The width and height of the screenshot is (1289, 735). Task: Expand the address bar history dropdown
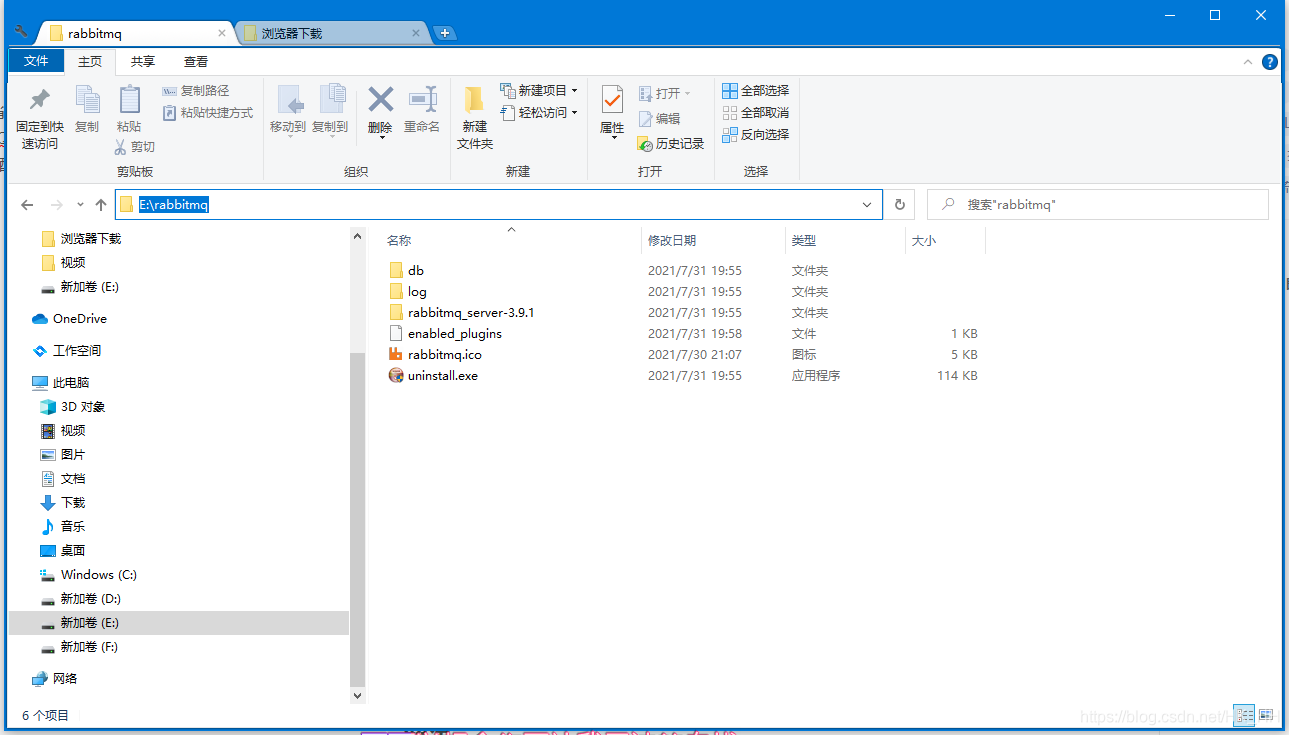(x=867, y=204)
